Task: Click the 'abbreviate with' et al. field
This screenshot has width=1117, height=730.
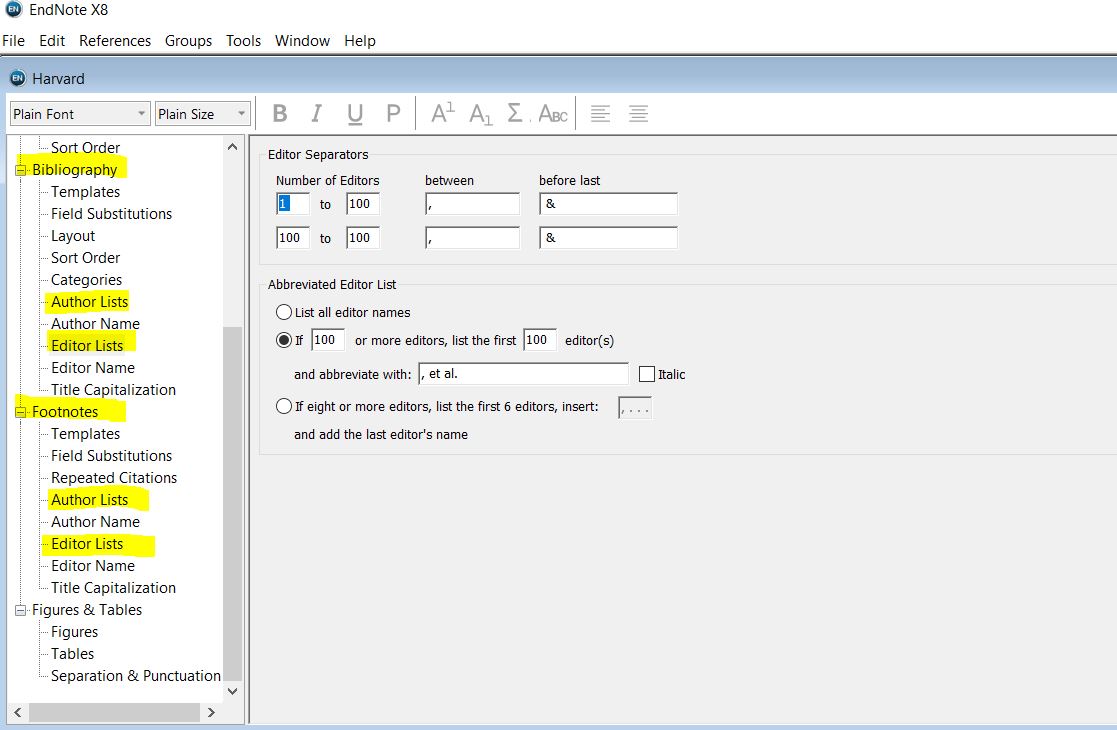Action: (524, 374)
